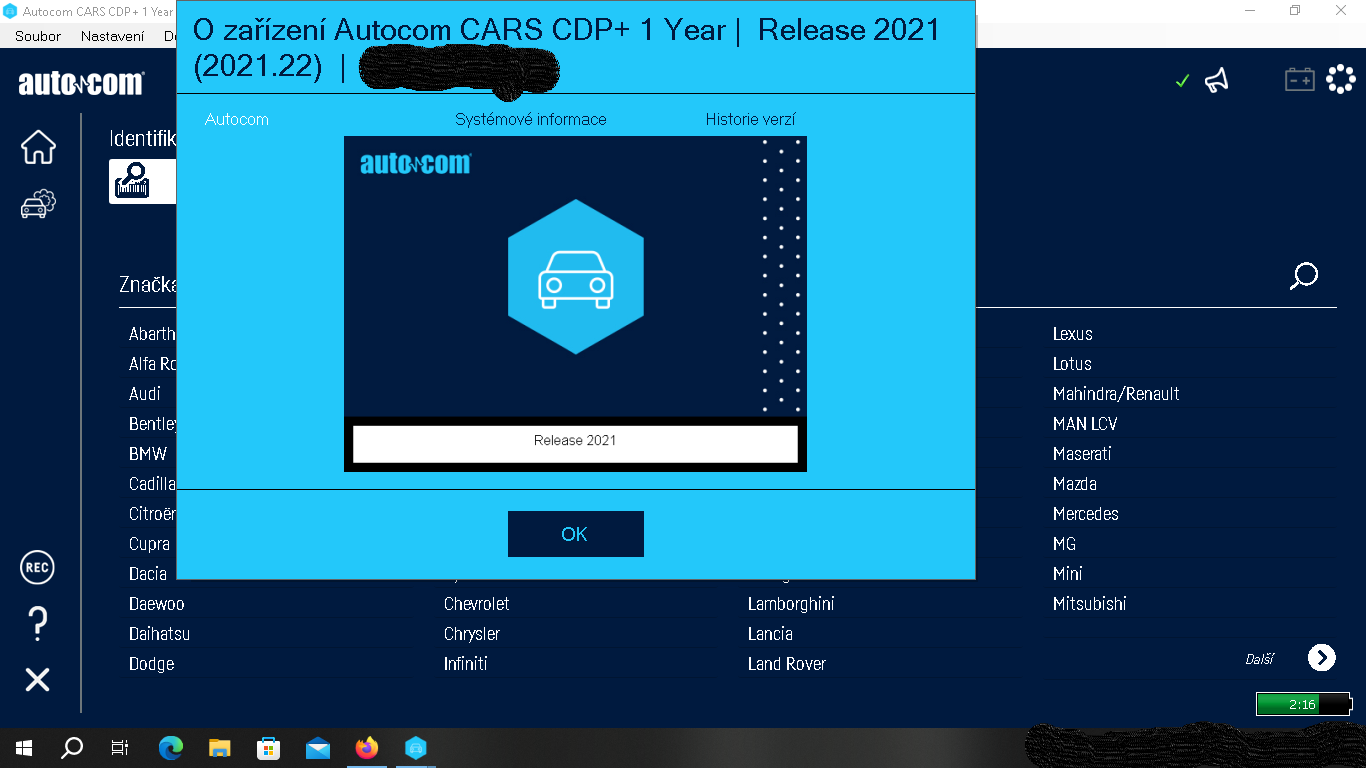
Task: Click the green checkmark status icon
Action: pos(1182,81)
